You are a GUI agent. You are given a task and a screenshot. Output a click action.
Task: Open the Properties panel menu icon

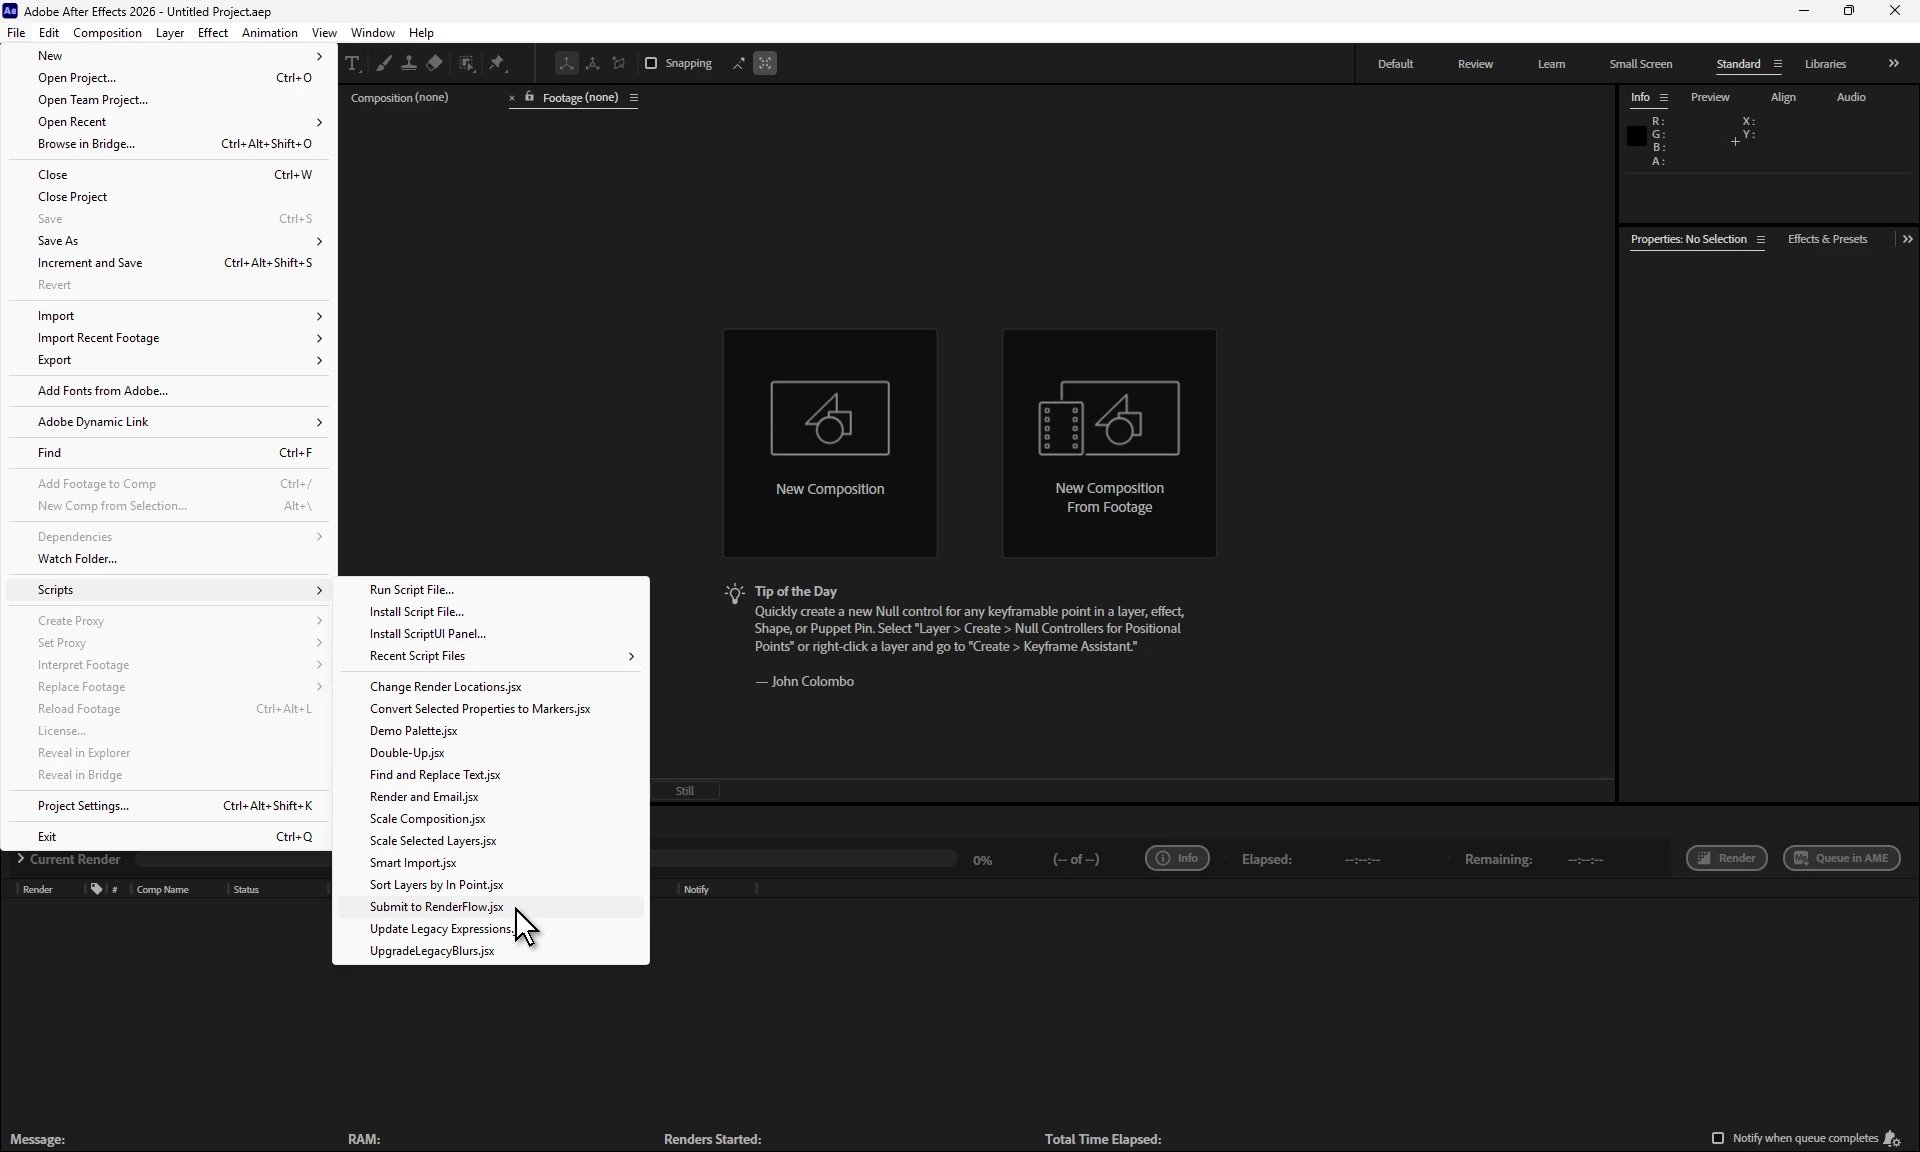tap(1760, 240)
